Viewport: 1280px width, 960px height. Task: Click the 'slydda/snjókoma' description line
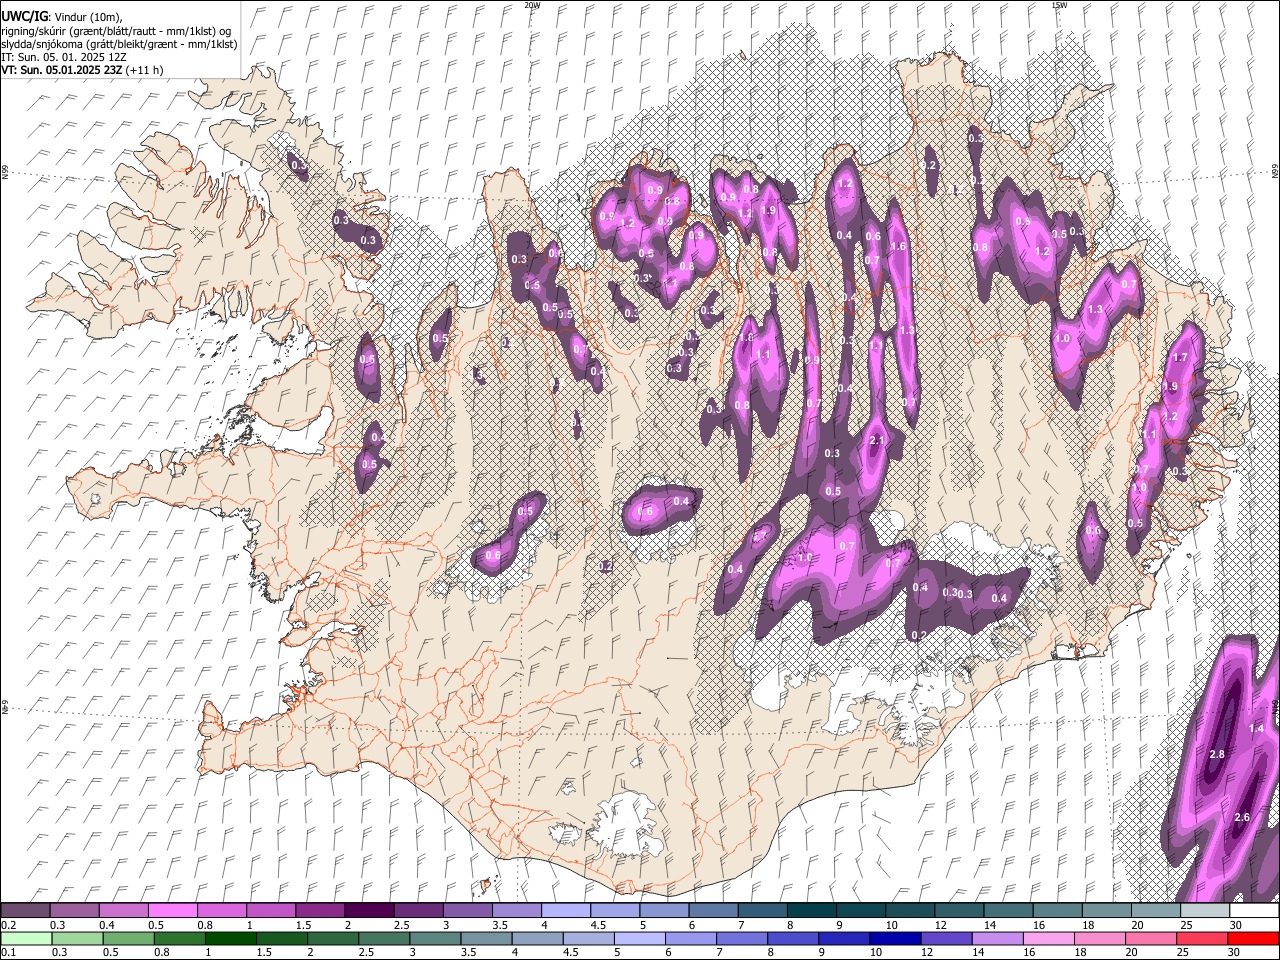119,44
